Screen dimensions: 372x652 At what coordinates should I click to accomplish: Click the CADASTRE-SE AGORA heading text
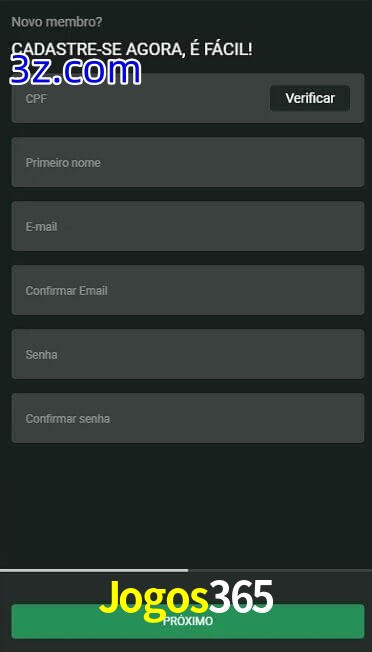pyautogui.click(x=132, y=49)
